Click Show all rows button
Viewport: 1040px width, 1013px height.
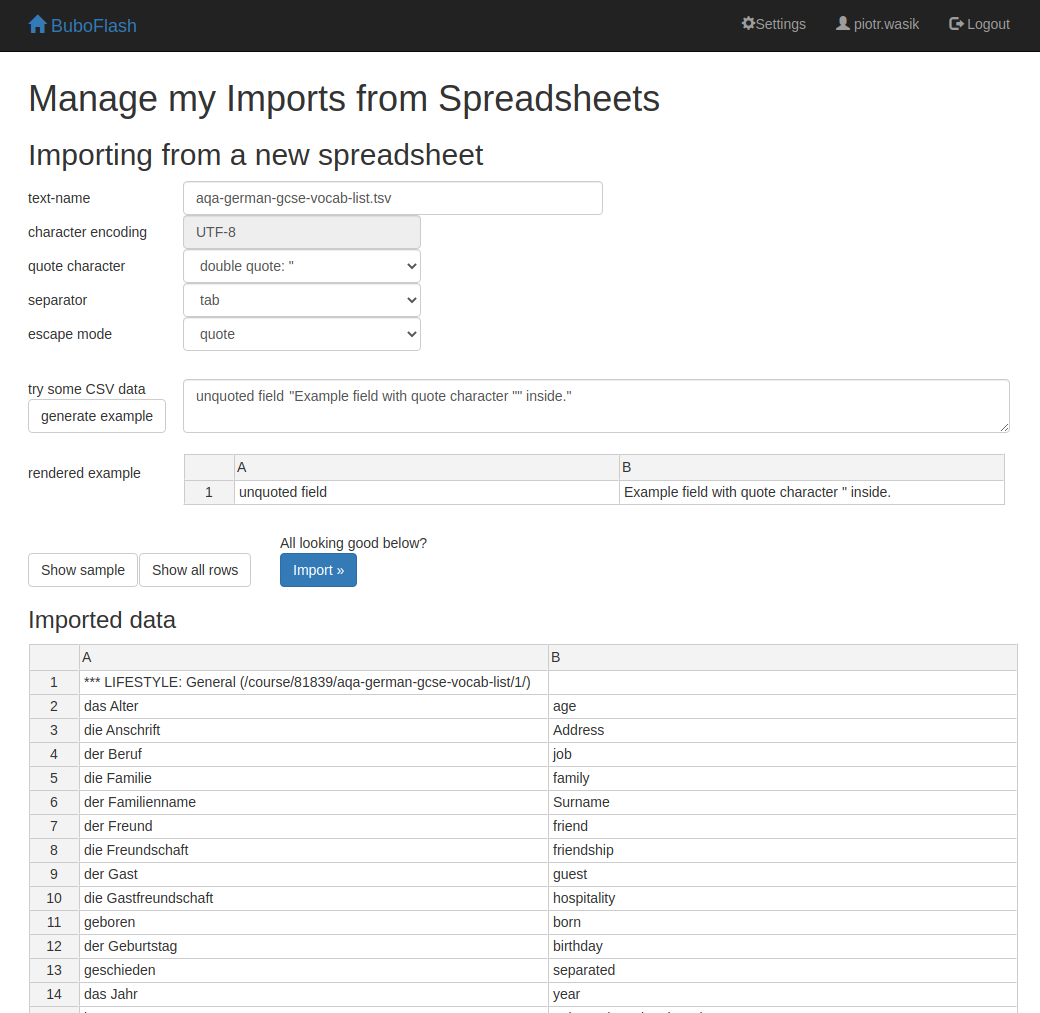pos(195,570)
